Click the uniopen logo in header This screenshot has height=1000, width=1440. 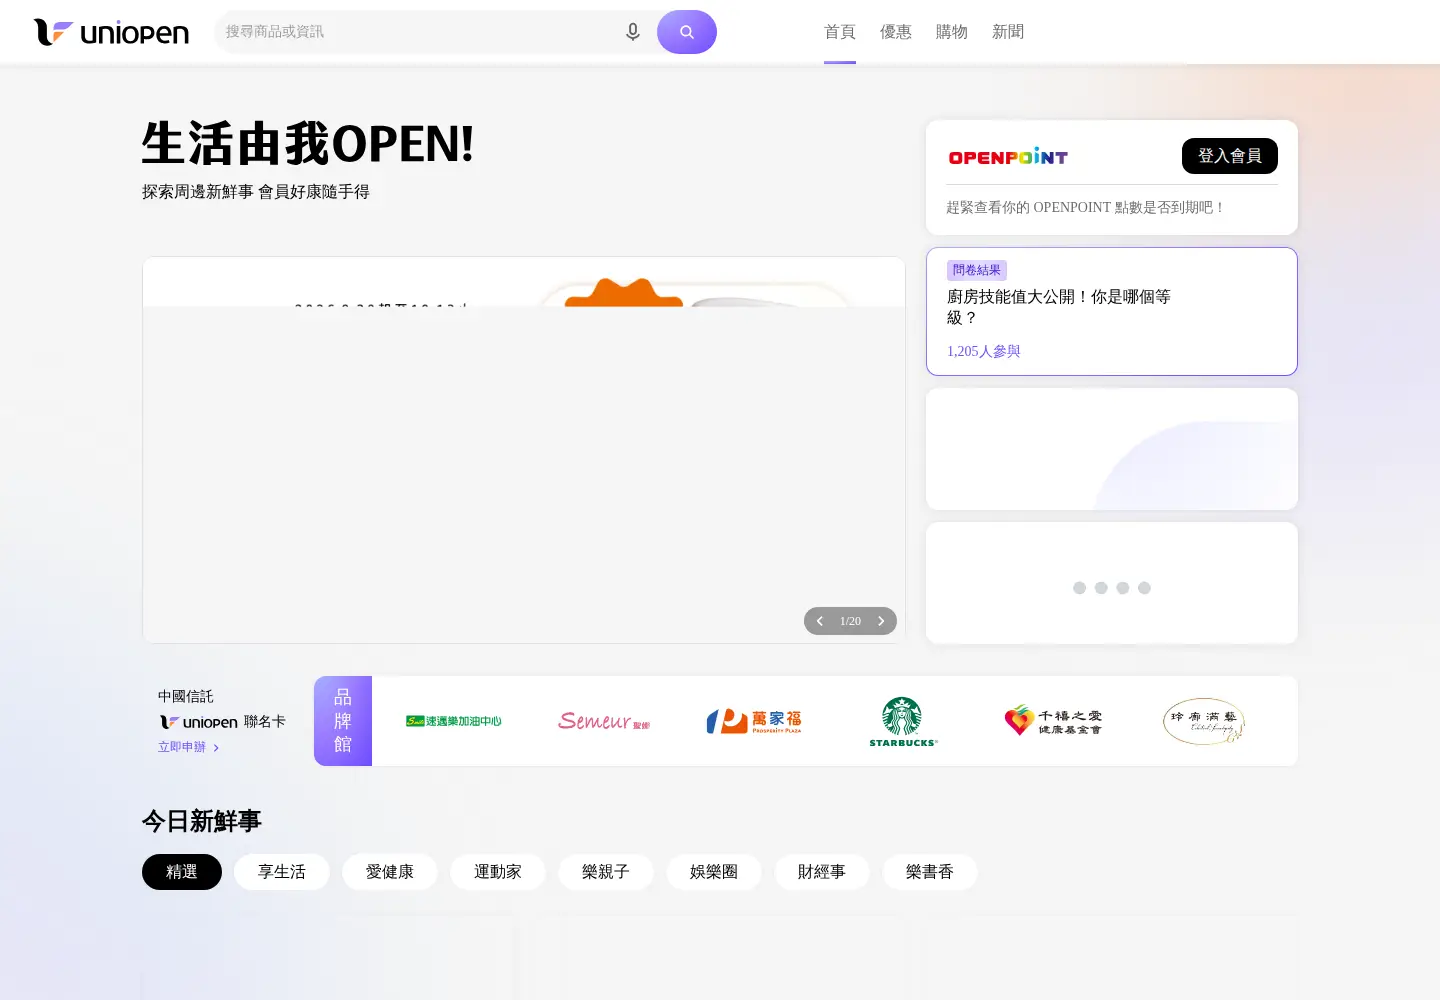[111, 32]
